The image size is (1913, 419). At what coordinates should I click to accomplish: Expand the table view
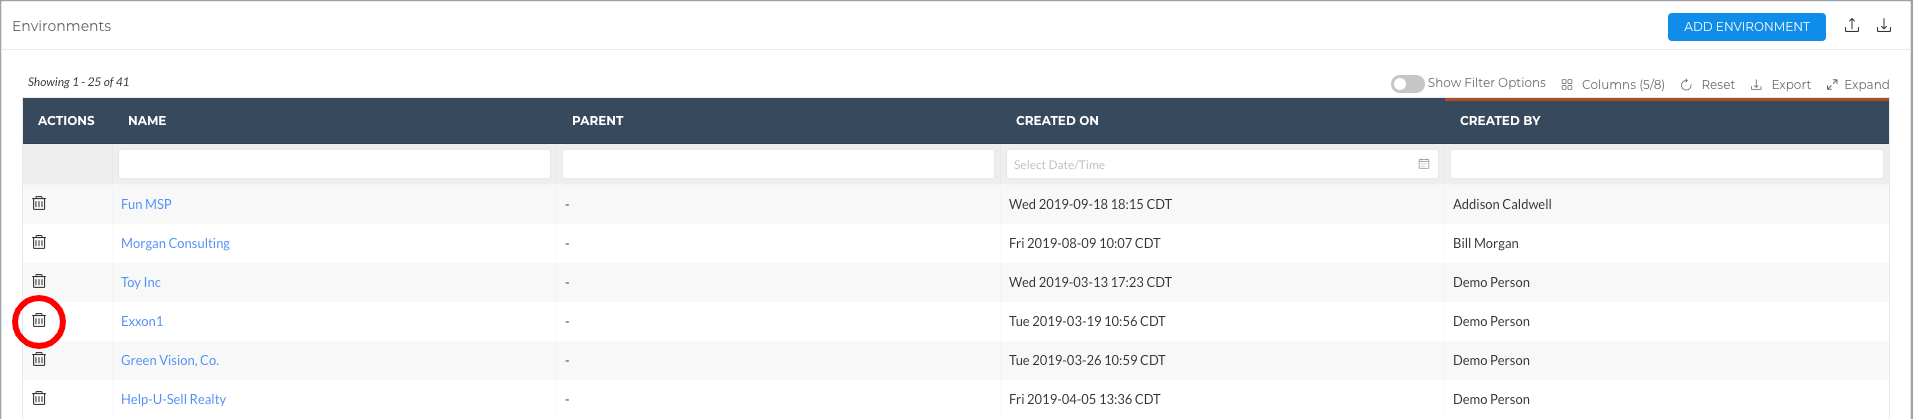pos(1858,85)
